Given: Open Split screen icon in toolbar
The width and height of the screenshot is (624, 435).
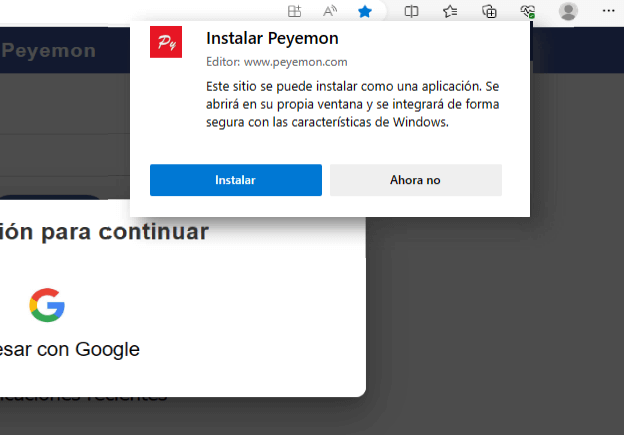Looking at the screenshot, I should tap(411, 11).
